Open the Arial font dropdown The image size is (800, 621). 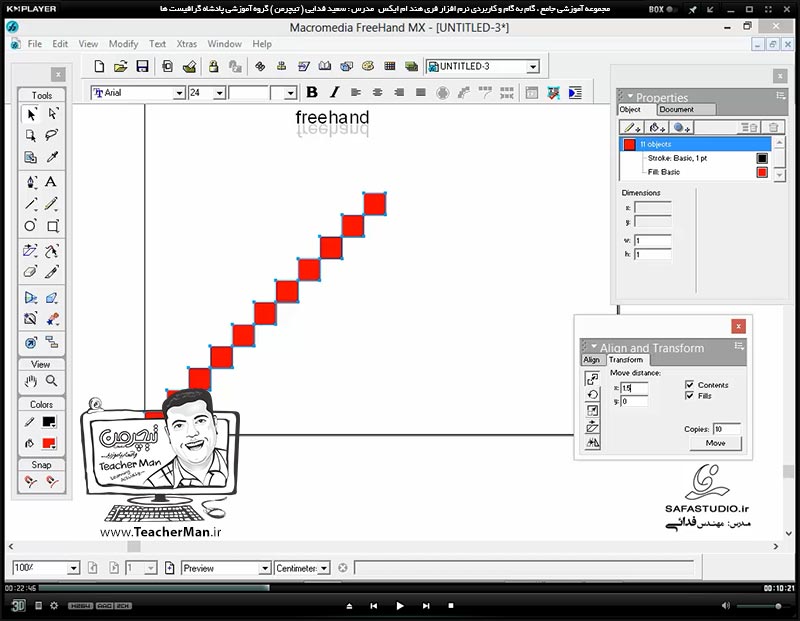(x=179, y=93)
